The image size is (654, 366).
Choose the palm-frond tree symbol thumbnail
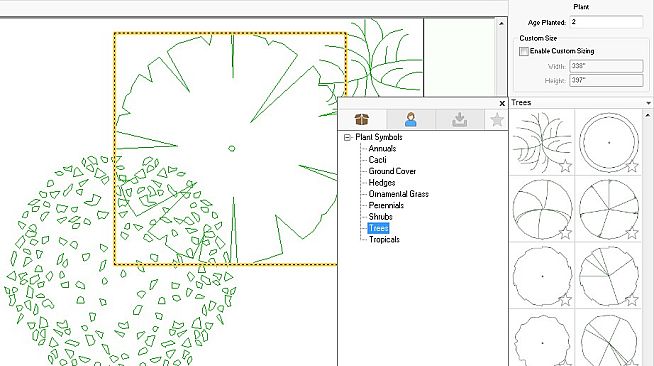tap(542, 142)
